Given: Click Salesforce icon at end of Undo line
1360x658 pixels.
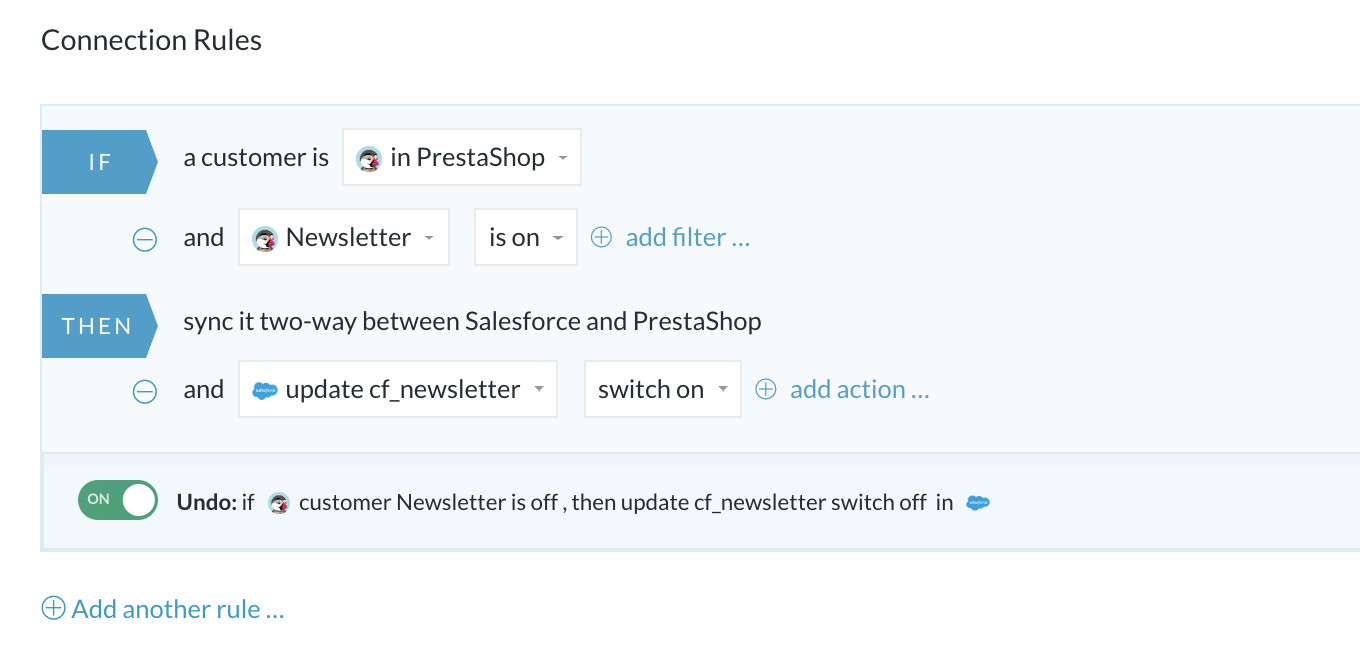Looking at the screenshot, I should [977, 503].
